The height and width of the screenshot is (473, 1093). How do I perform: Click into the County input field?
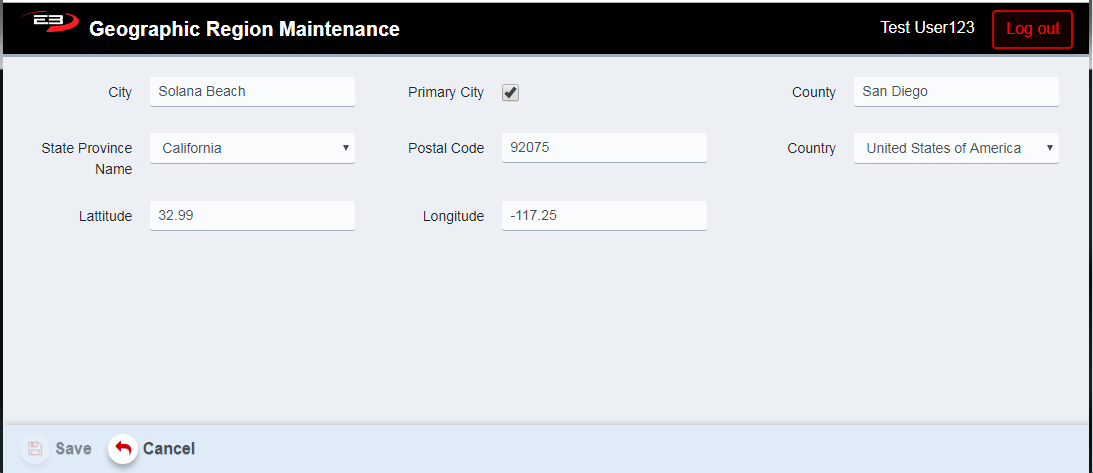coord(955,92)
